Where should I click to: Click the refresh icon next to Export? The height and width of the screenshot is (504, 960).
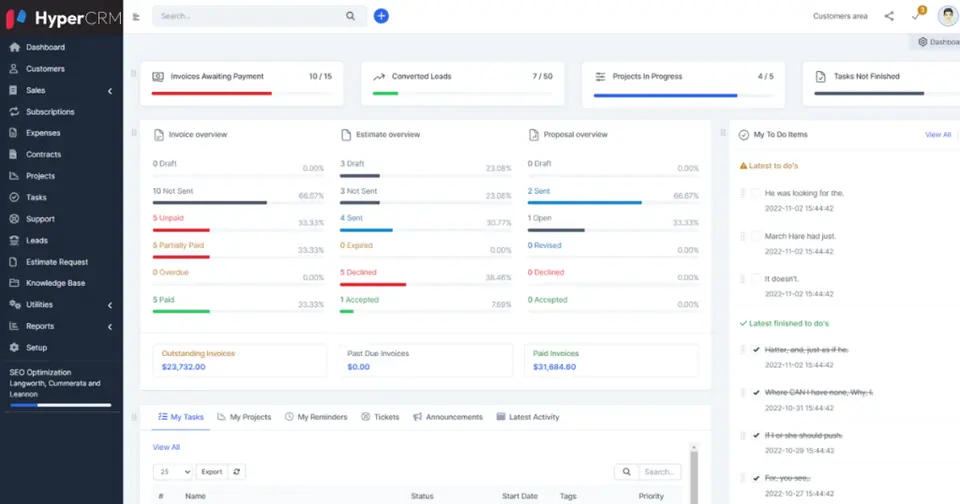(x=236, y=472)
